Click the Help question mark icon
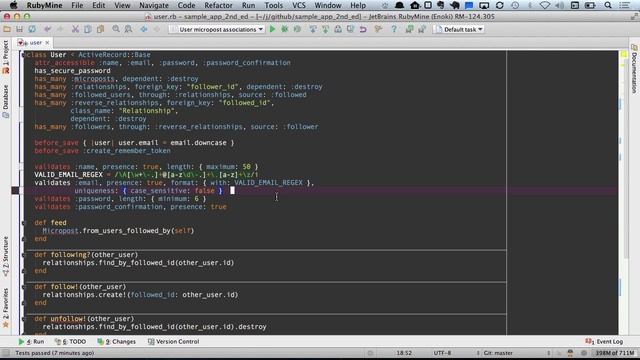 click(394, 29)
